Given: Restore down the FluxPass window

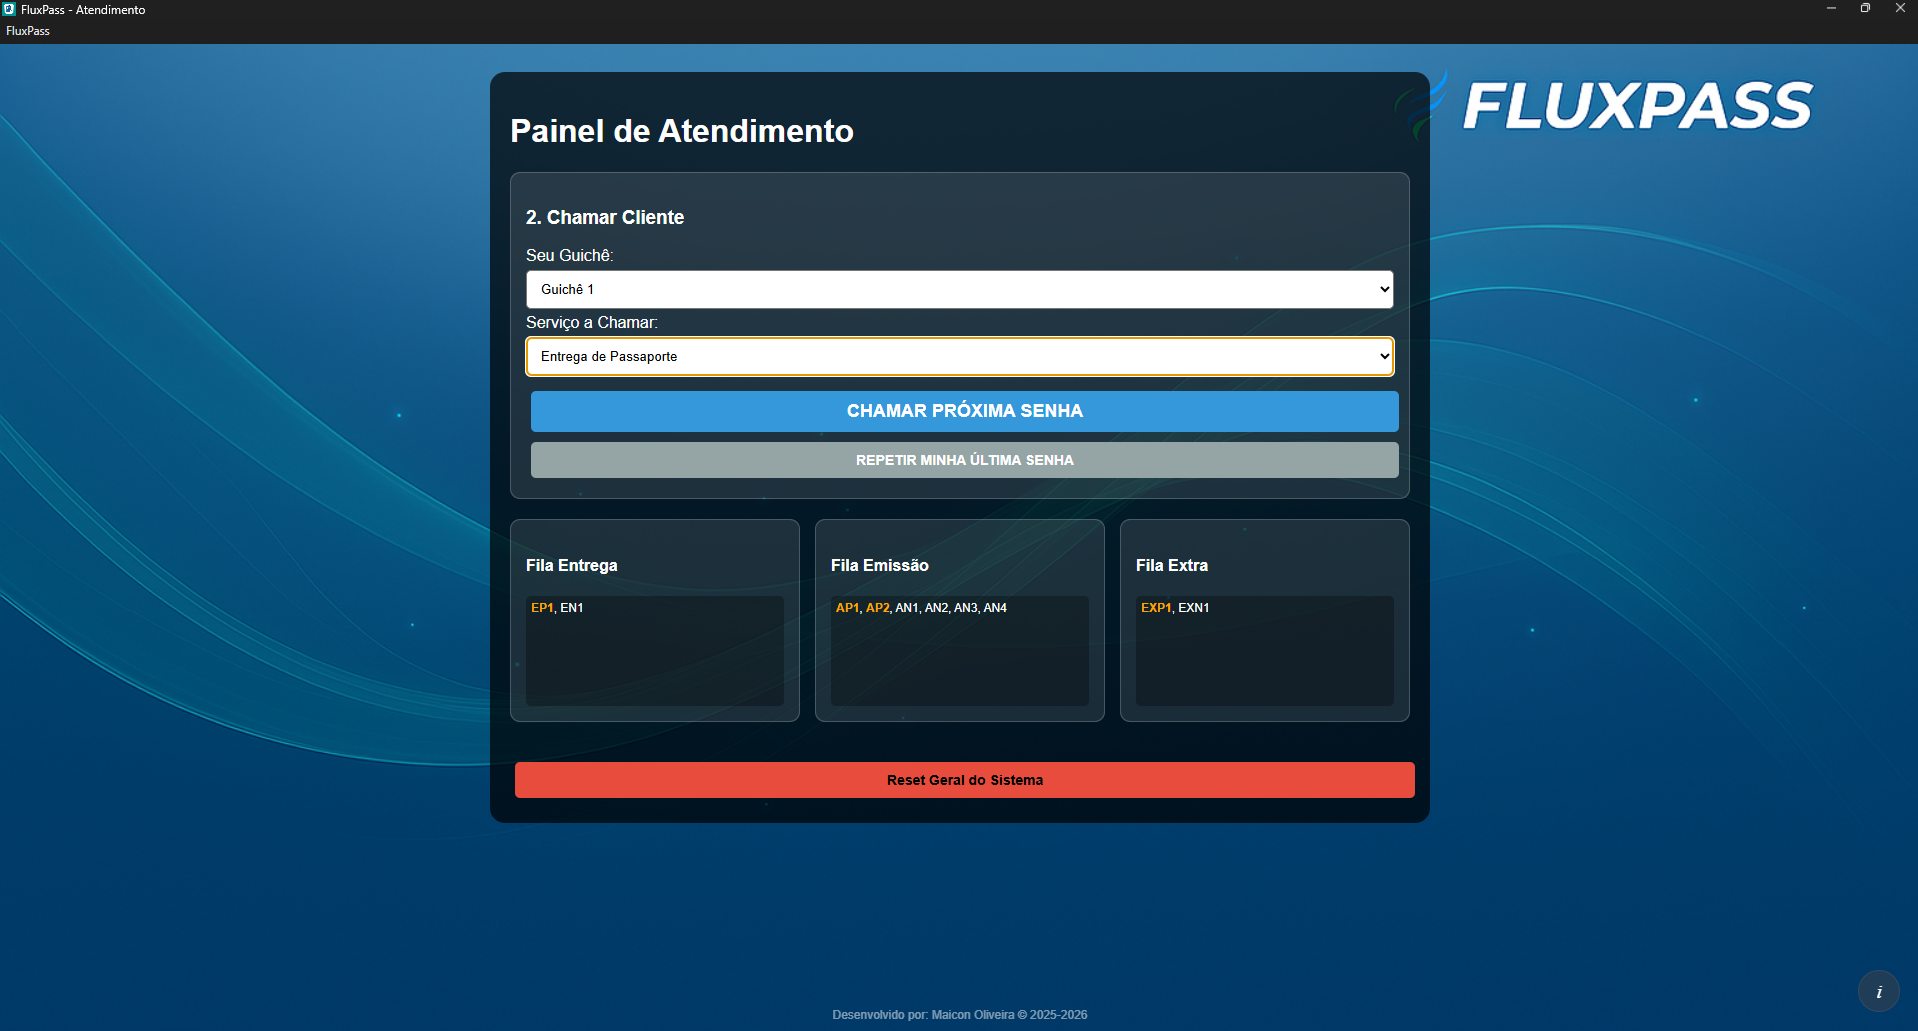Looking at the screenshot, I should 1865,8.
